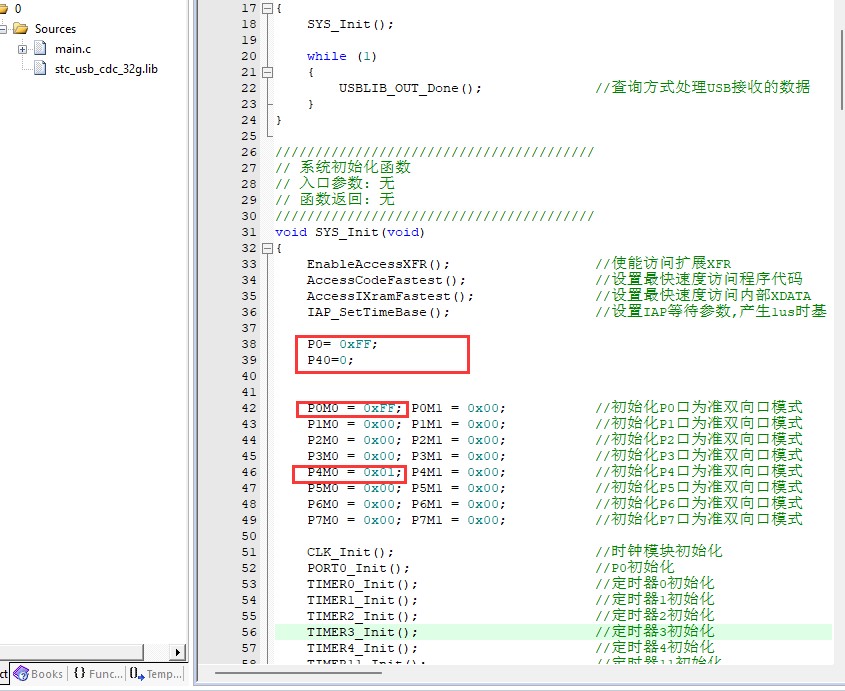Click the project pane right scroll arrow
Viewport: 845px width, 691px height.
[x=178, y=652]
